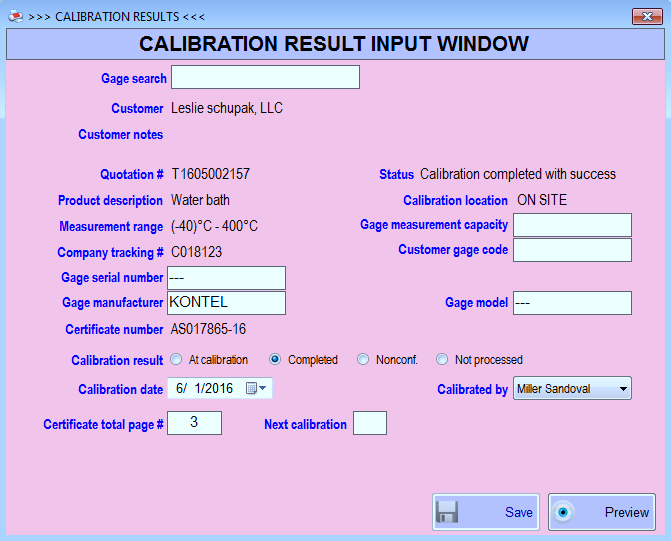Click quotation number T1605002157
This screenshot has height=541, width=671.
click(211, 174)
